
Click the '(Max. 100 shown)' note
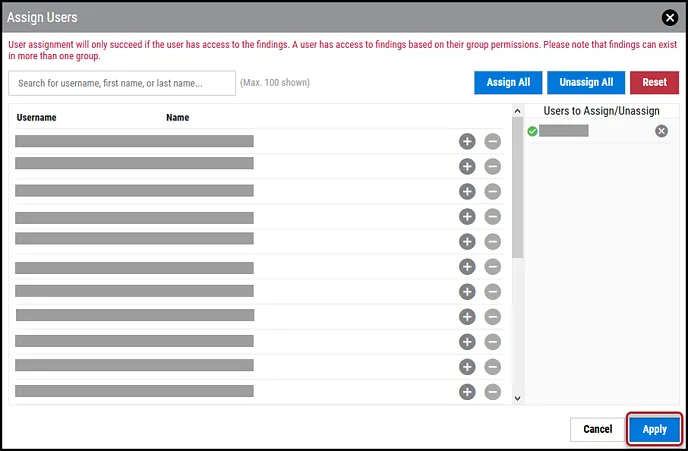pos(275,82)
